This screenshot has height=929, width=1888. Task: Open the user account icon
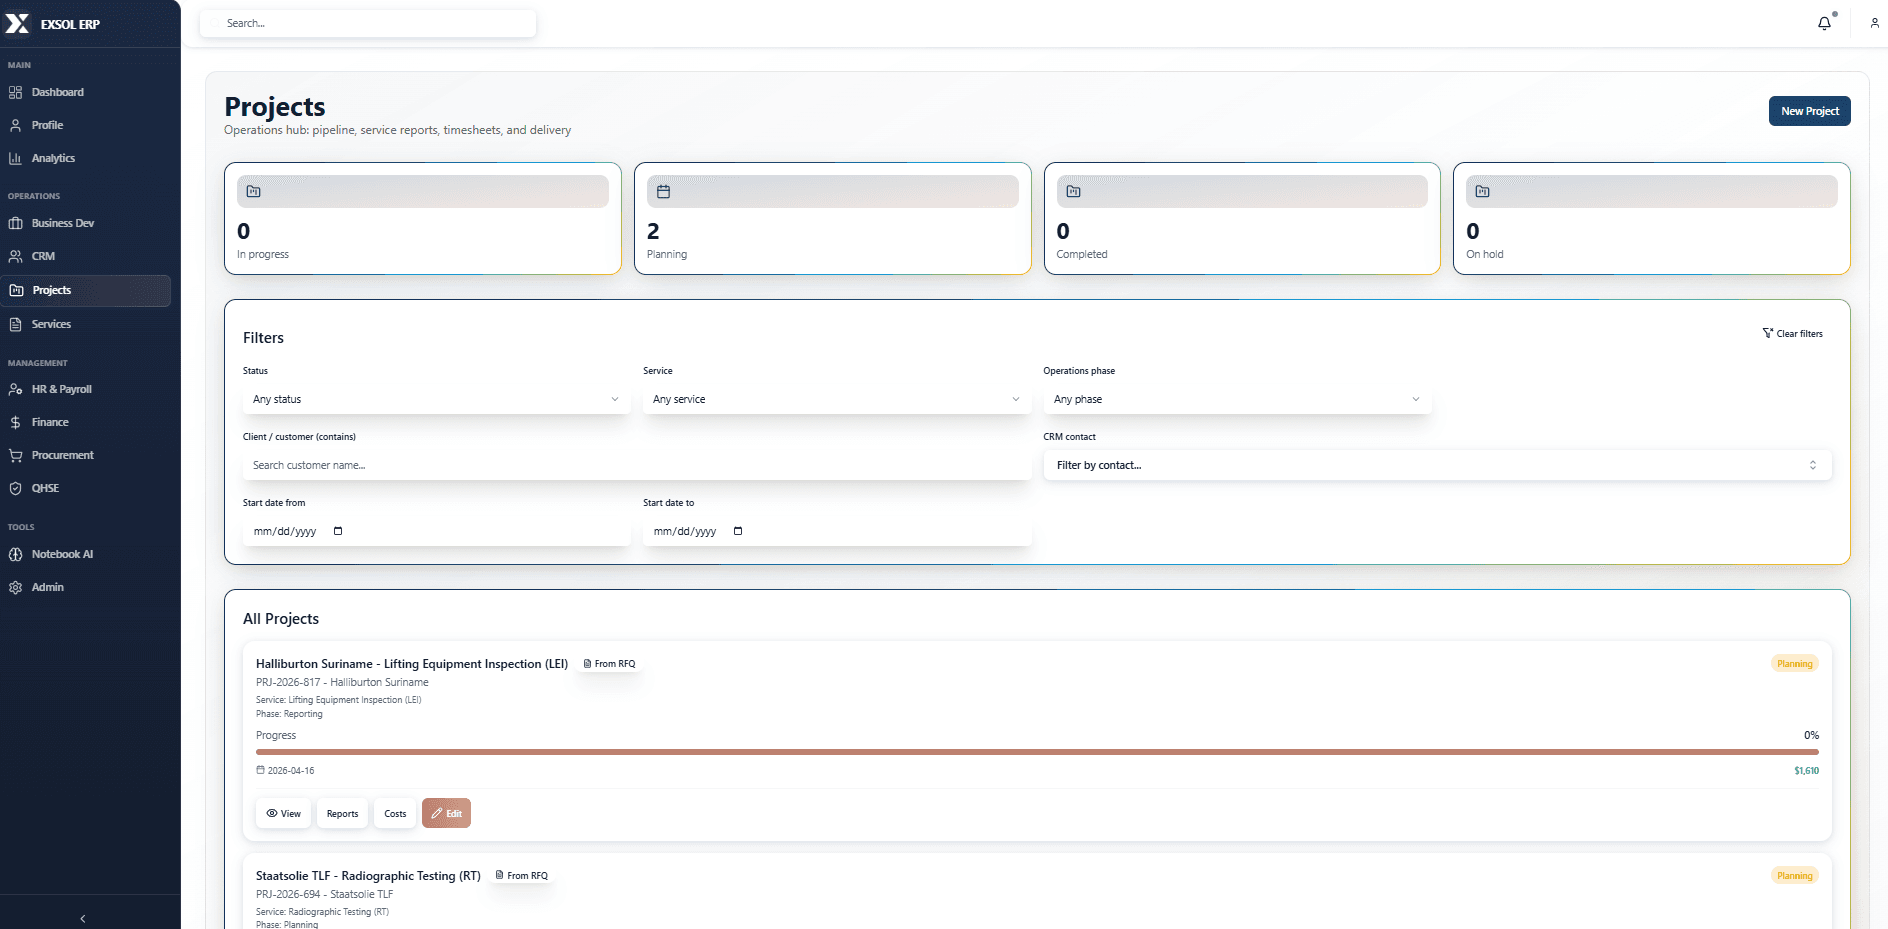[1874, 23]
